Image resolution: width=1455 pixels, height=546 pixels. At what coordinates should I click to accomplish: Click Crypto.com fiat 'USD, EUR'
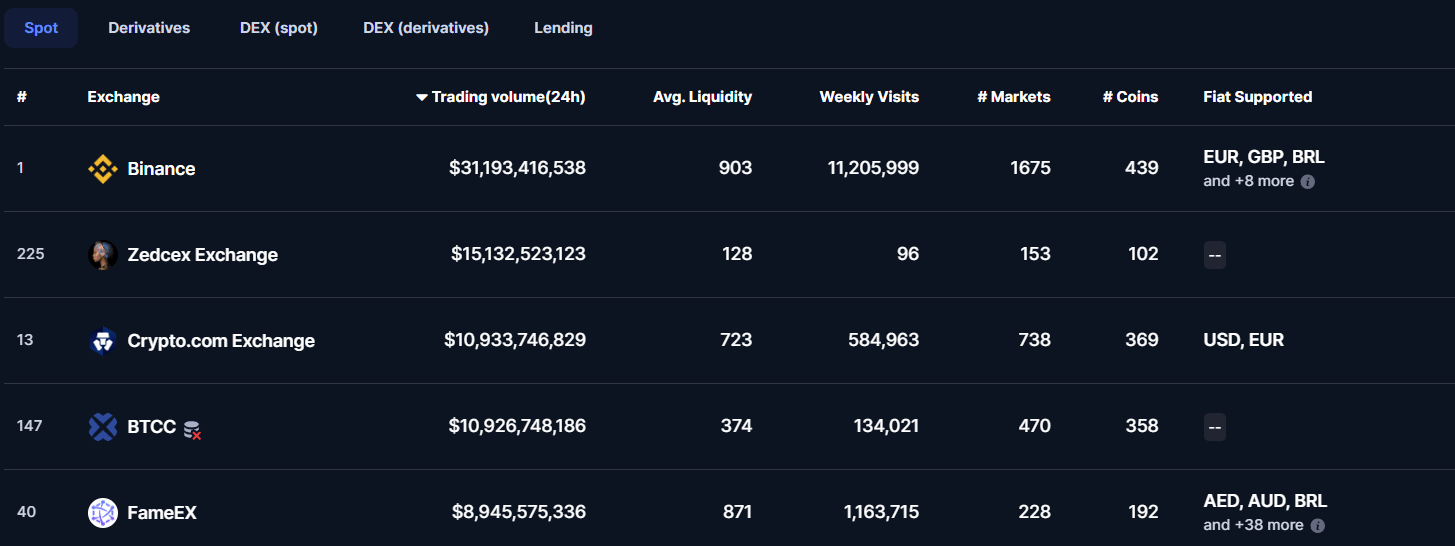pos(1243,340)
